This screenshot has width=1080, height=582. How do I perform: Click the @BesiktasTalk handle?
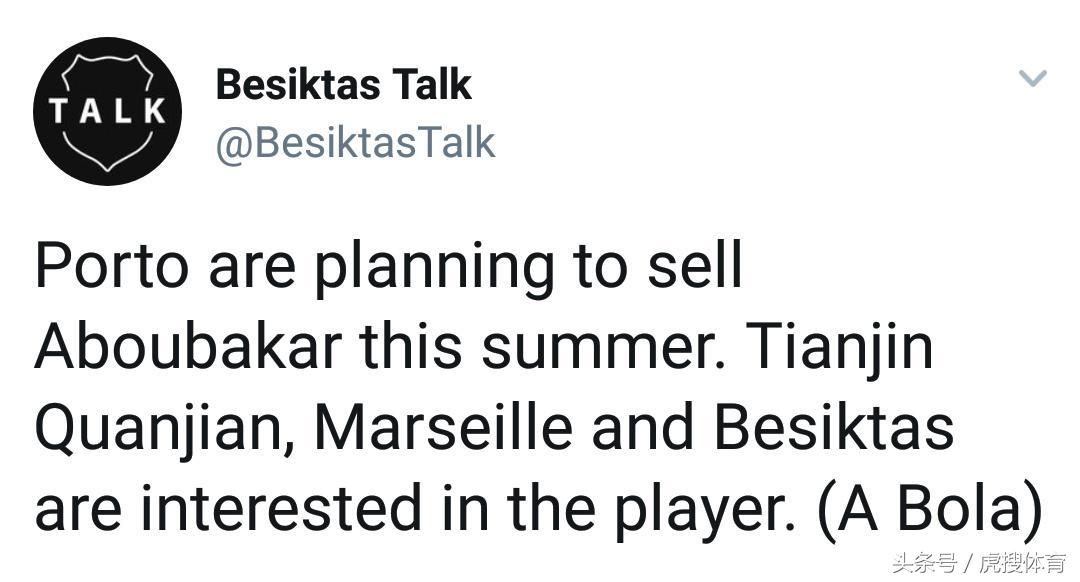355,143
